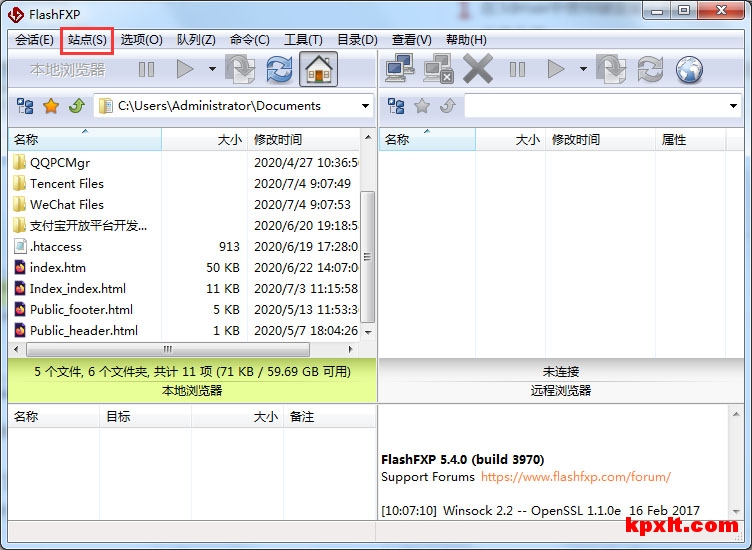Open the 站点(S) menu
Screen dimensions: 752x550
click(87, 40)
